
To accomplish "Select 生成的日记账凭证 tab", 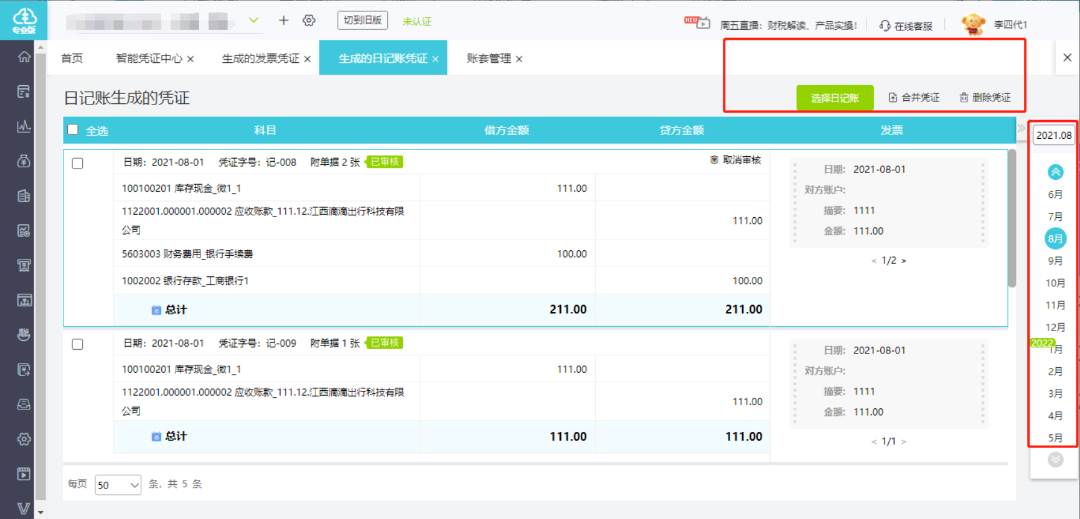I will (382, 59).
